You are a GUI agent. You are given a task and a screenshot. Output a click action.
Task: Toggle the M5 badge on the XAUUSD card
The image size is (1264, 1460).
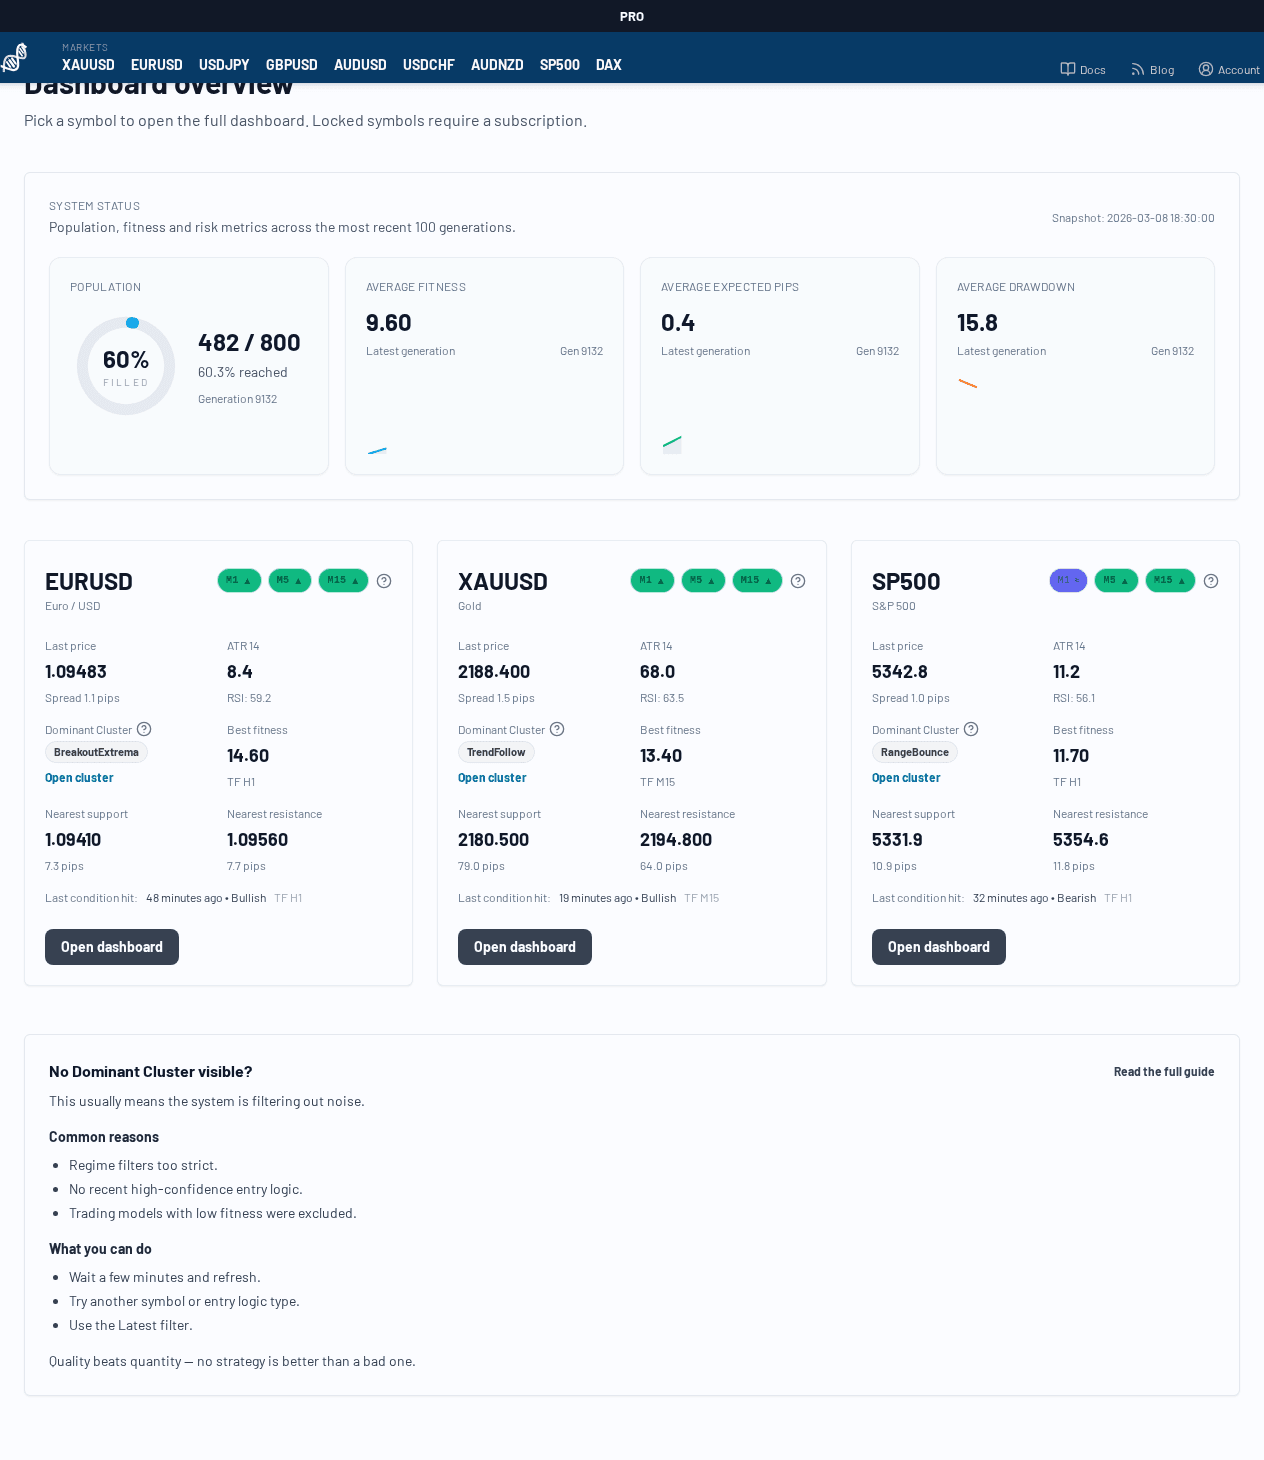[703, 579]
